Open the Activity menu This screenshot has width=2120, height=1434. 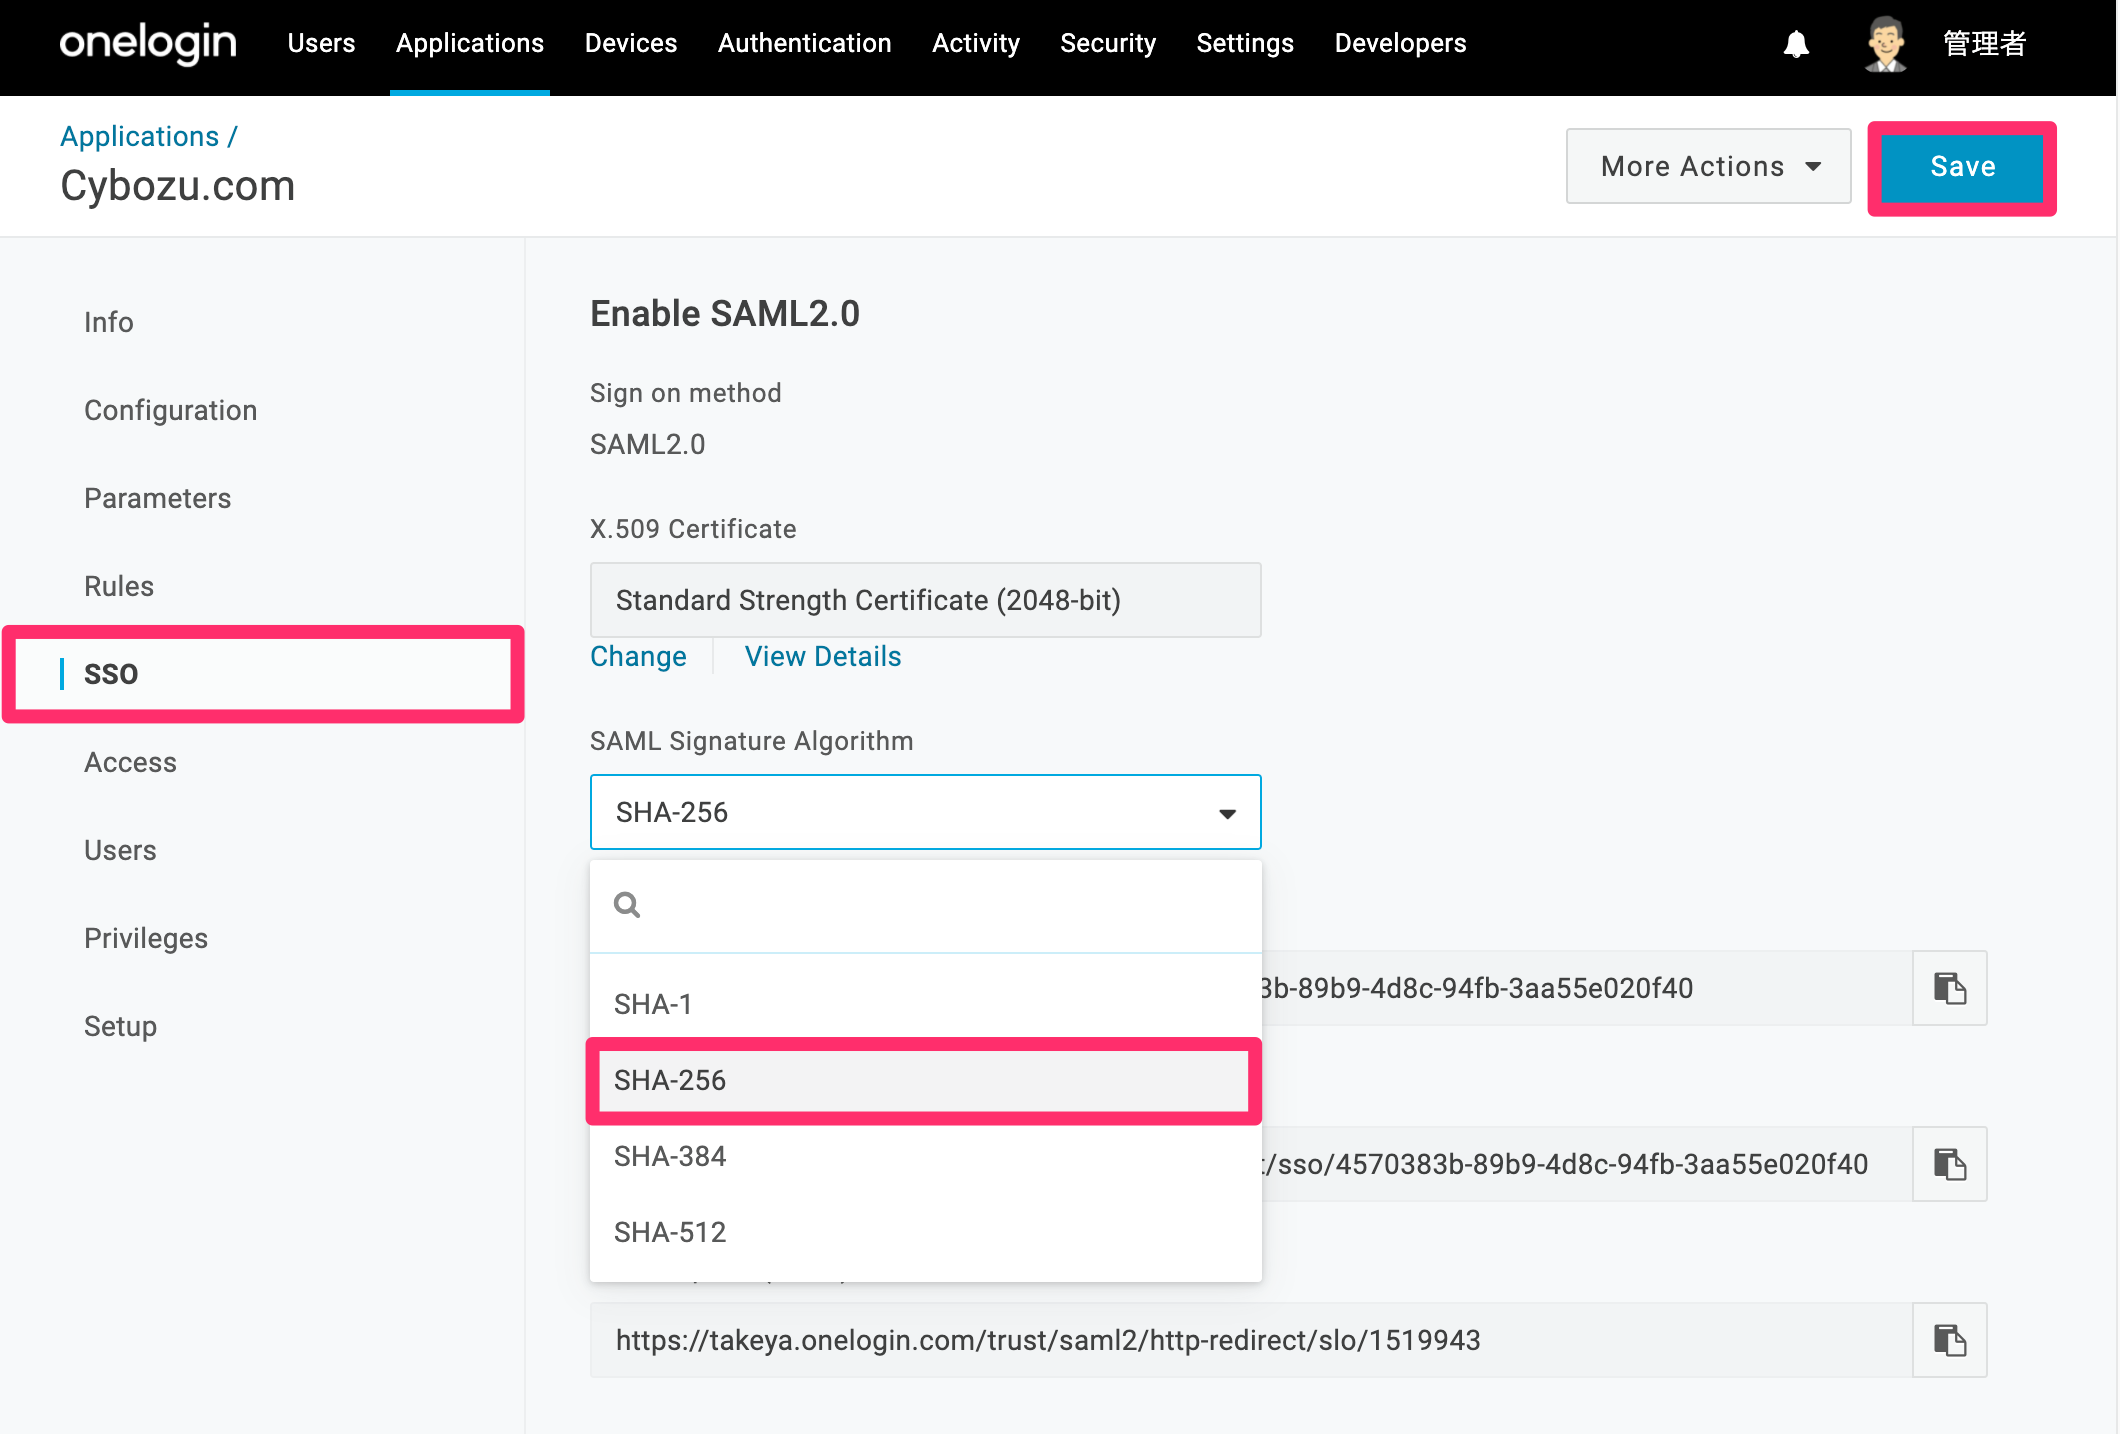[x=975, y=43]
